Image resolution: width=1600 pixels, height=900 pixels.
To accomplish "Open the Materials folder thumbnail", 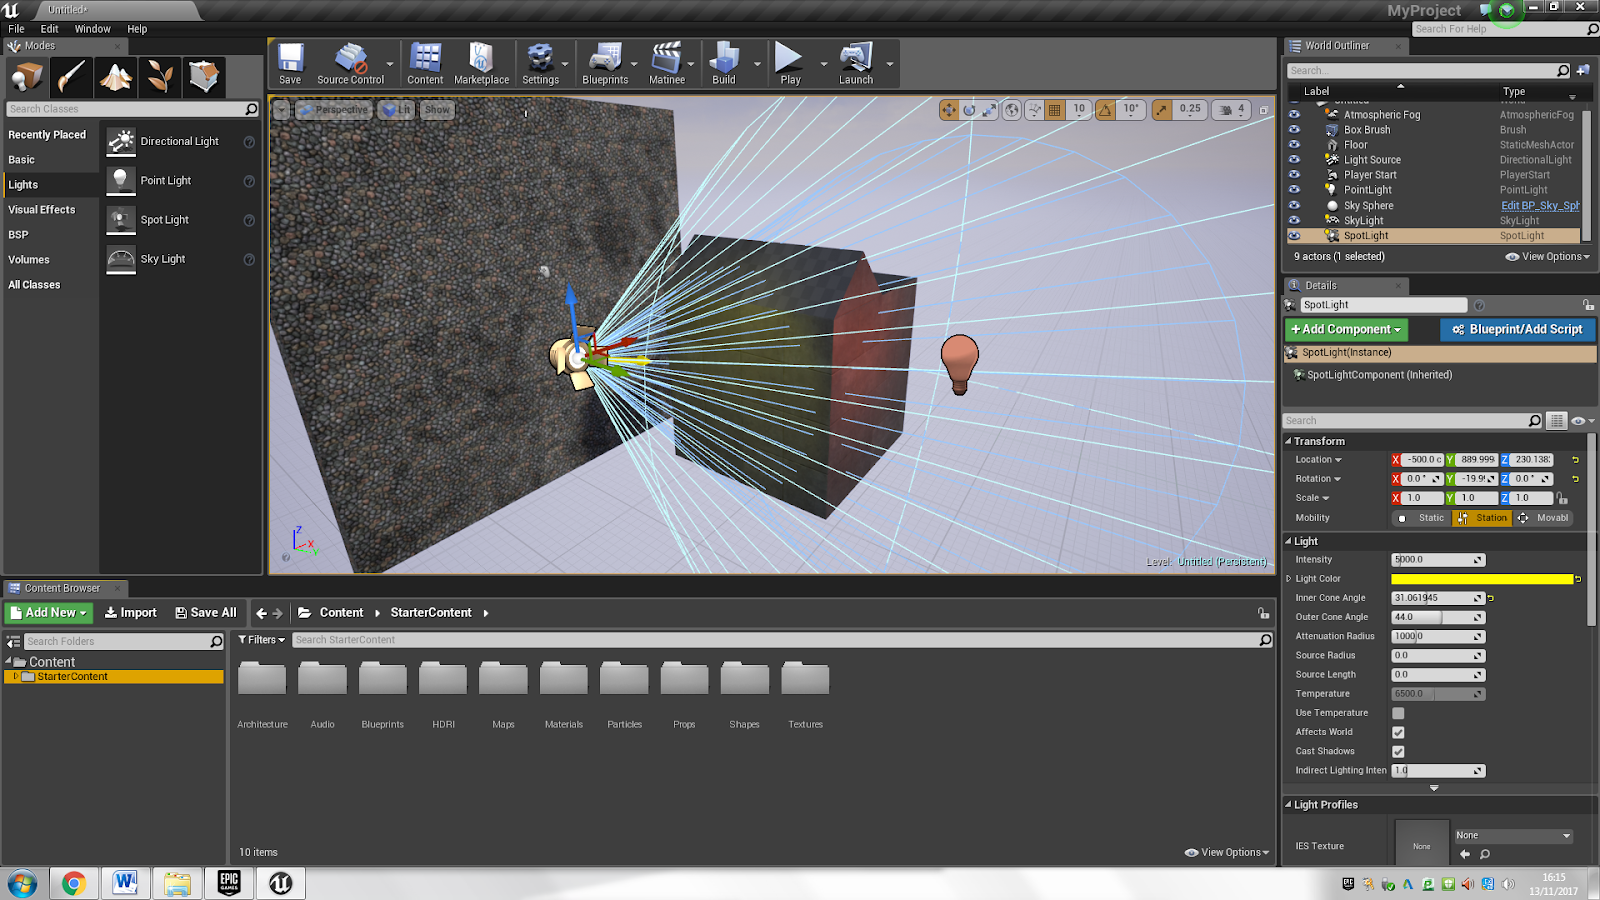I will 564,679.
